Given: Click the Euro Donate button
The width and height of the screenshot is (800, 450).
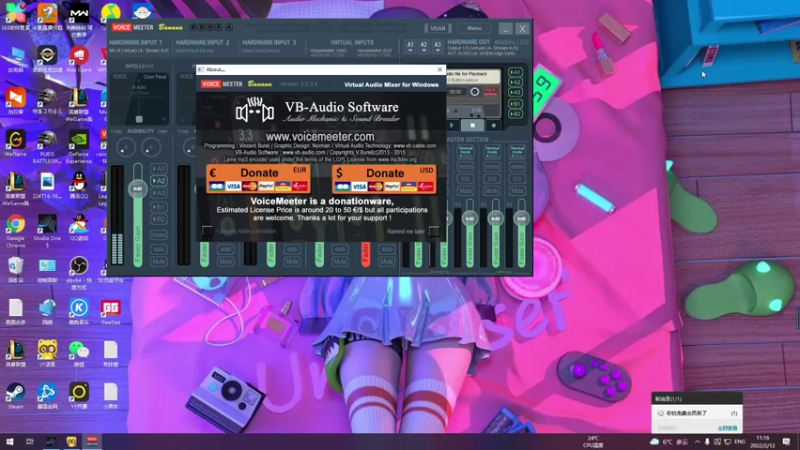Looking at the screenshot, I should pos(258,179).
